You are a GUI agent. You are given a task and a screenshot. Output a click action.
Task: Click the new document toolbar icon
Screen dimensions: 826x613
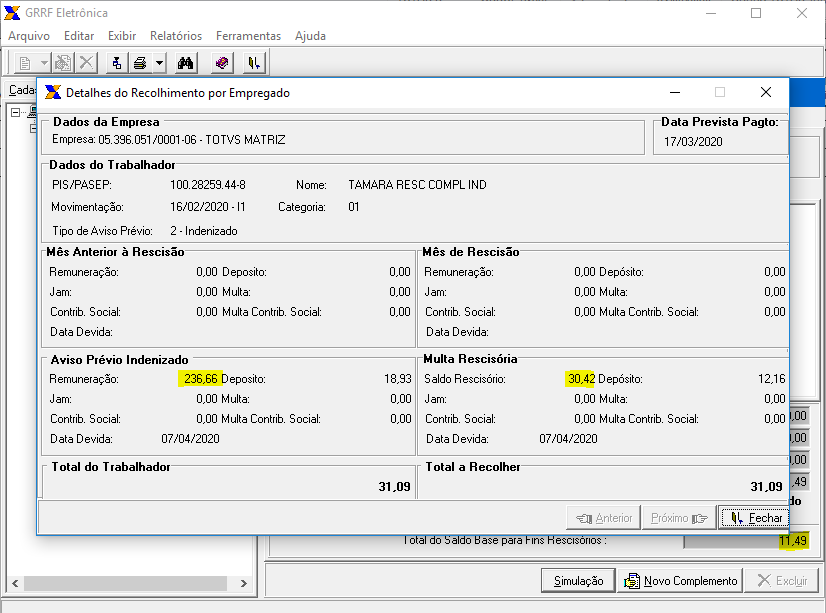click(x=25, y=63)
